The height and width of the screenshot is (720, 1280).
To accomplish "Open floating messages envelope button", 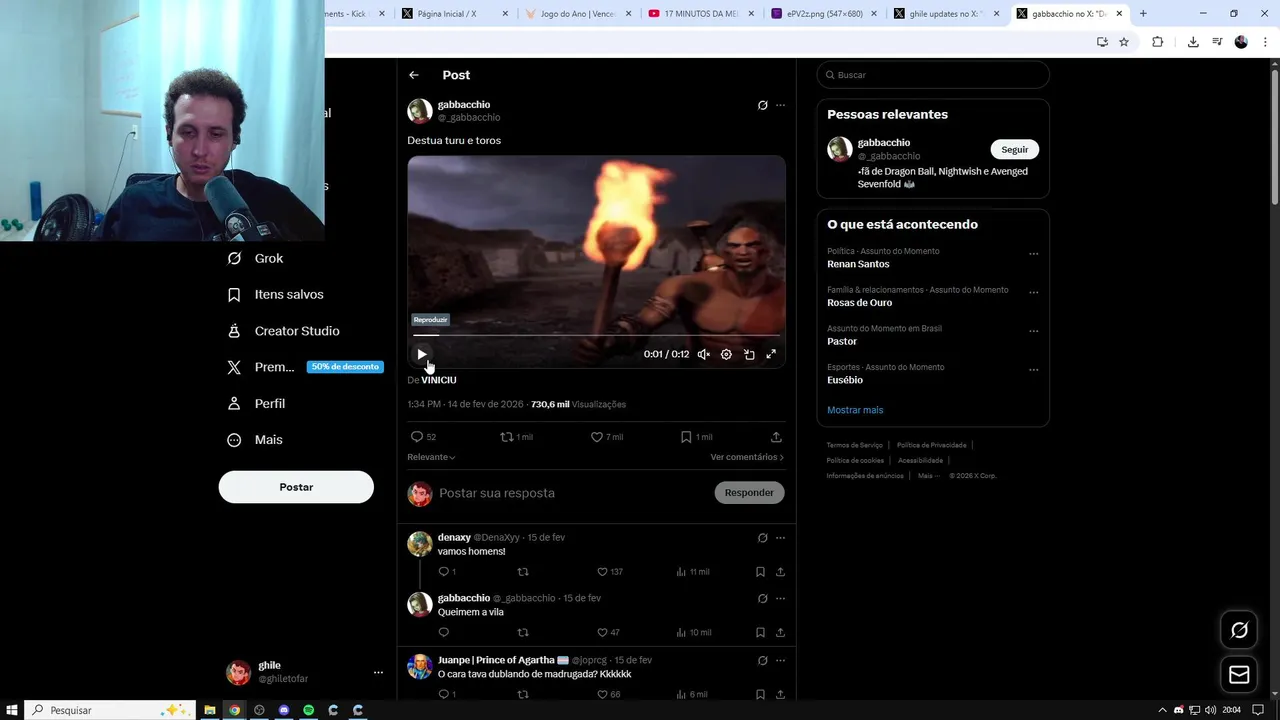I will pos(1239,675).
